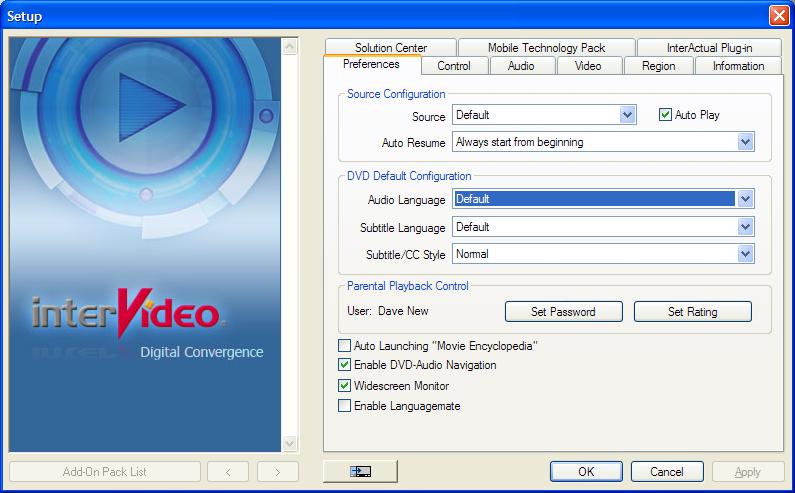Open the Subtitle/CC Style dropdown
This screenshot has height=493, width=795.
[x=745, y=254]
